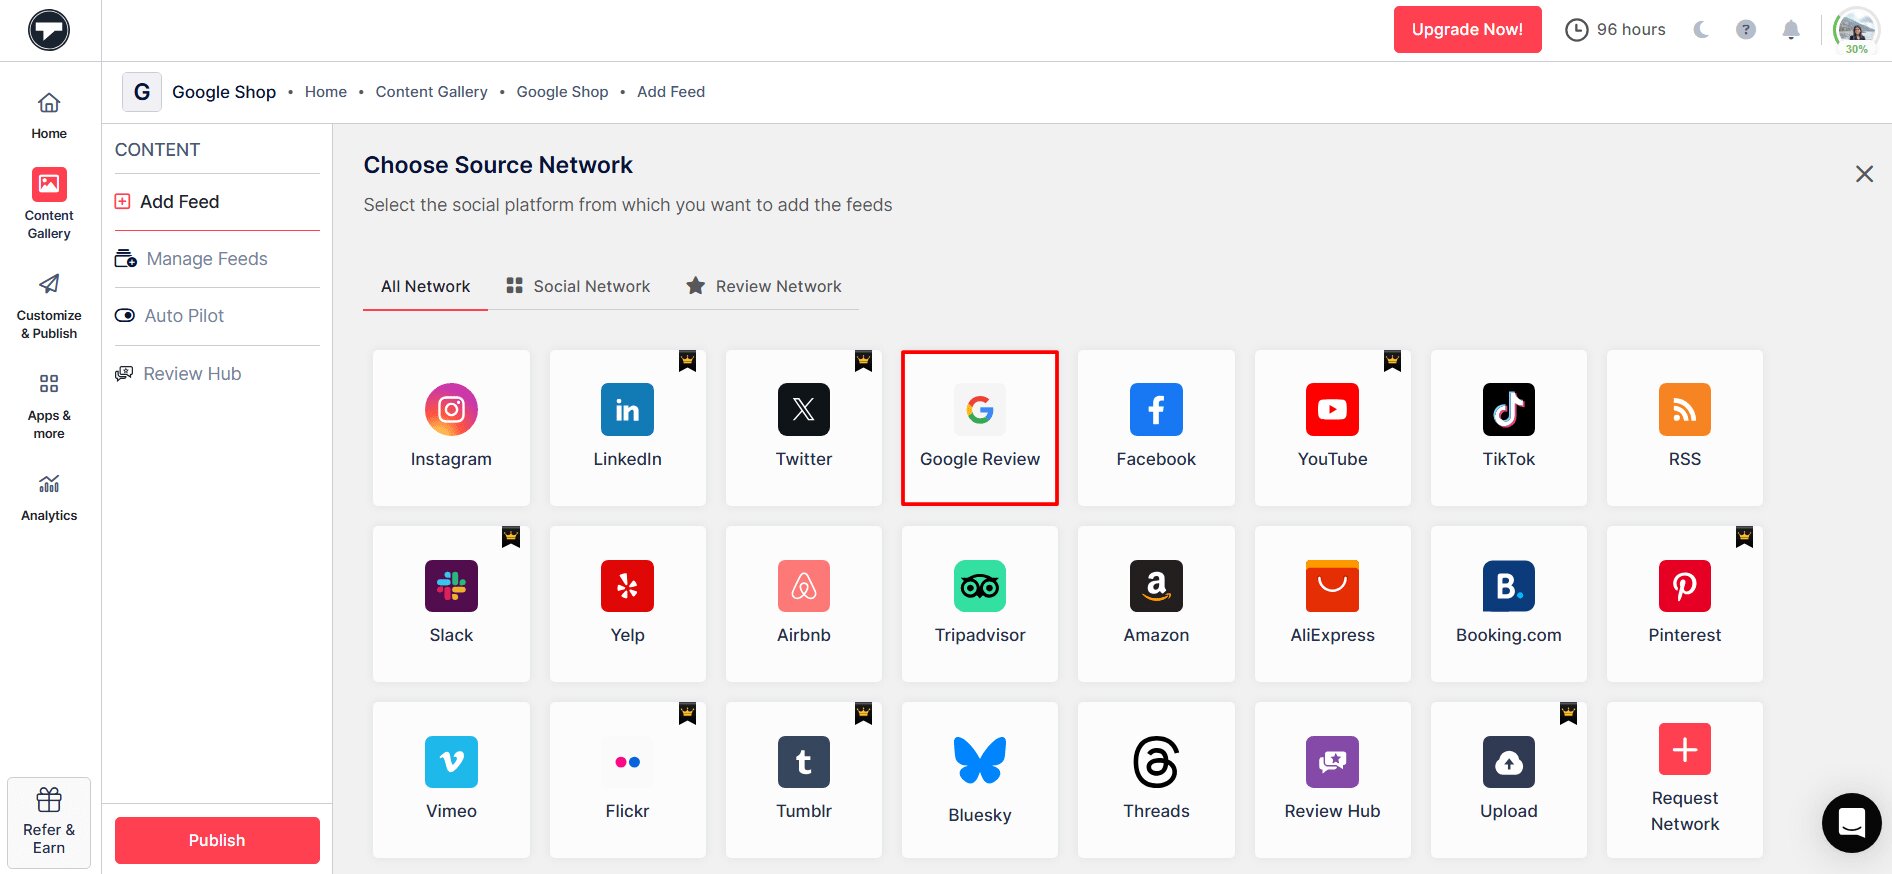Choose Amazon as source network
The height and width of the screenshot is (874, 1892).
[1156, 604]
